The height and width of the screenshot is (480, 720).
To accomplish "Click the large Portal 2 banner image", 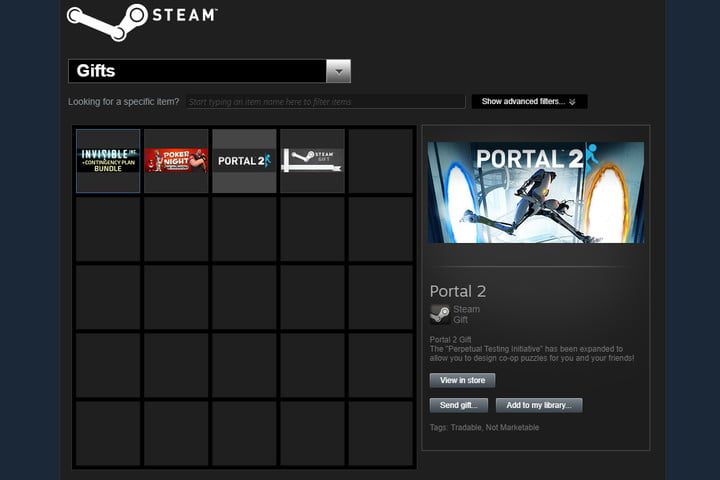I will tap(535, 192).
